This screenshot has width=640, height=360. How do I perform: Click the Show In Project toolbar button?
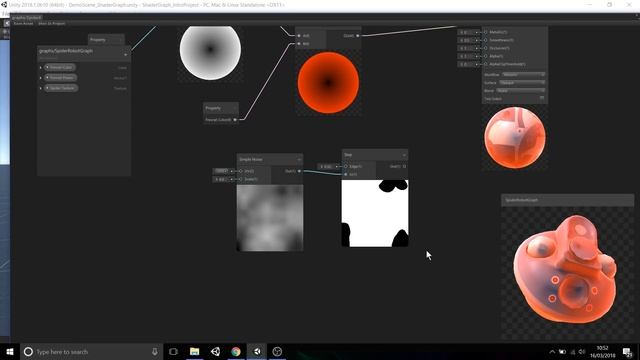pos(51,24)
